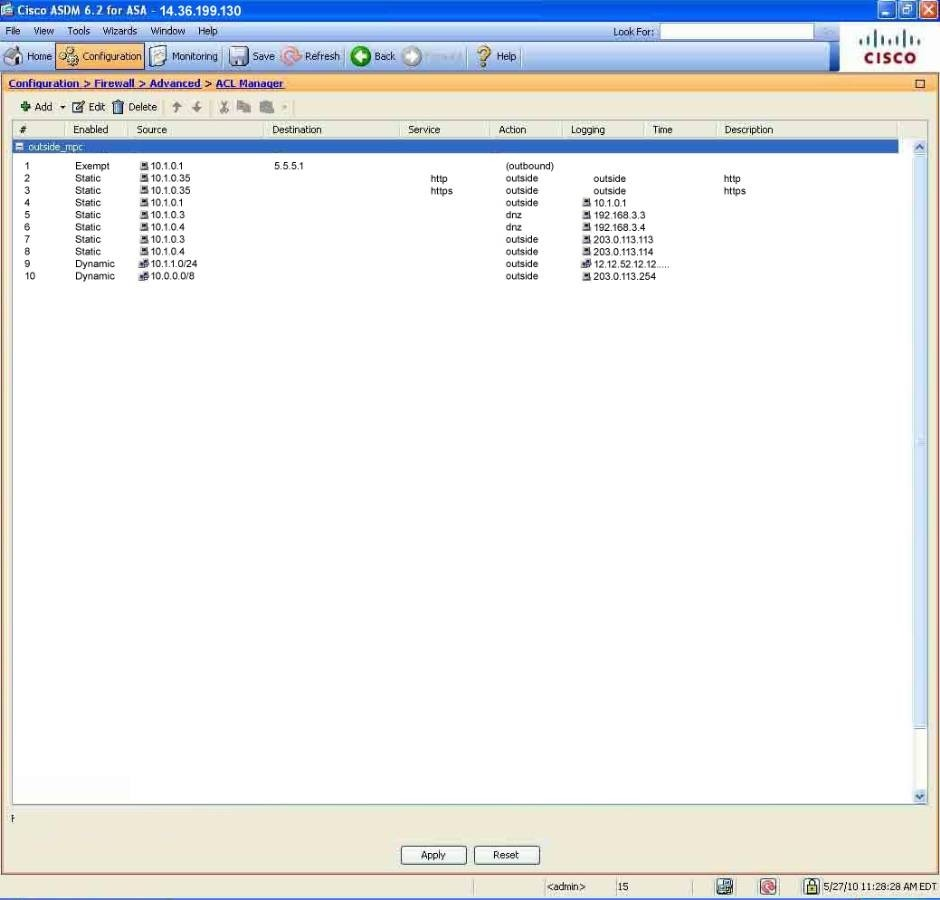Select the 203.0.113.114 entry
The image size is (940, 900).
point(623,252)
